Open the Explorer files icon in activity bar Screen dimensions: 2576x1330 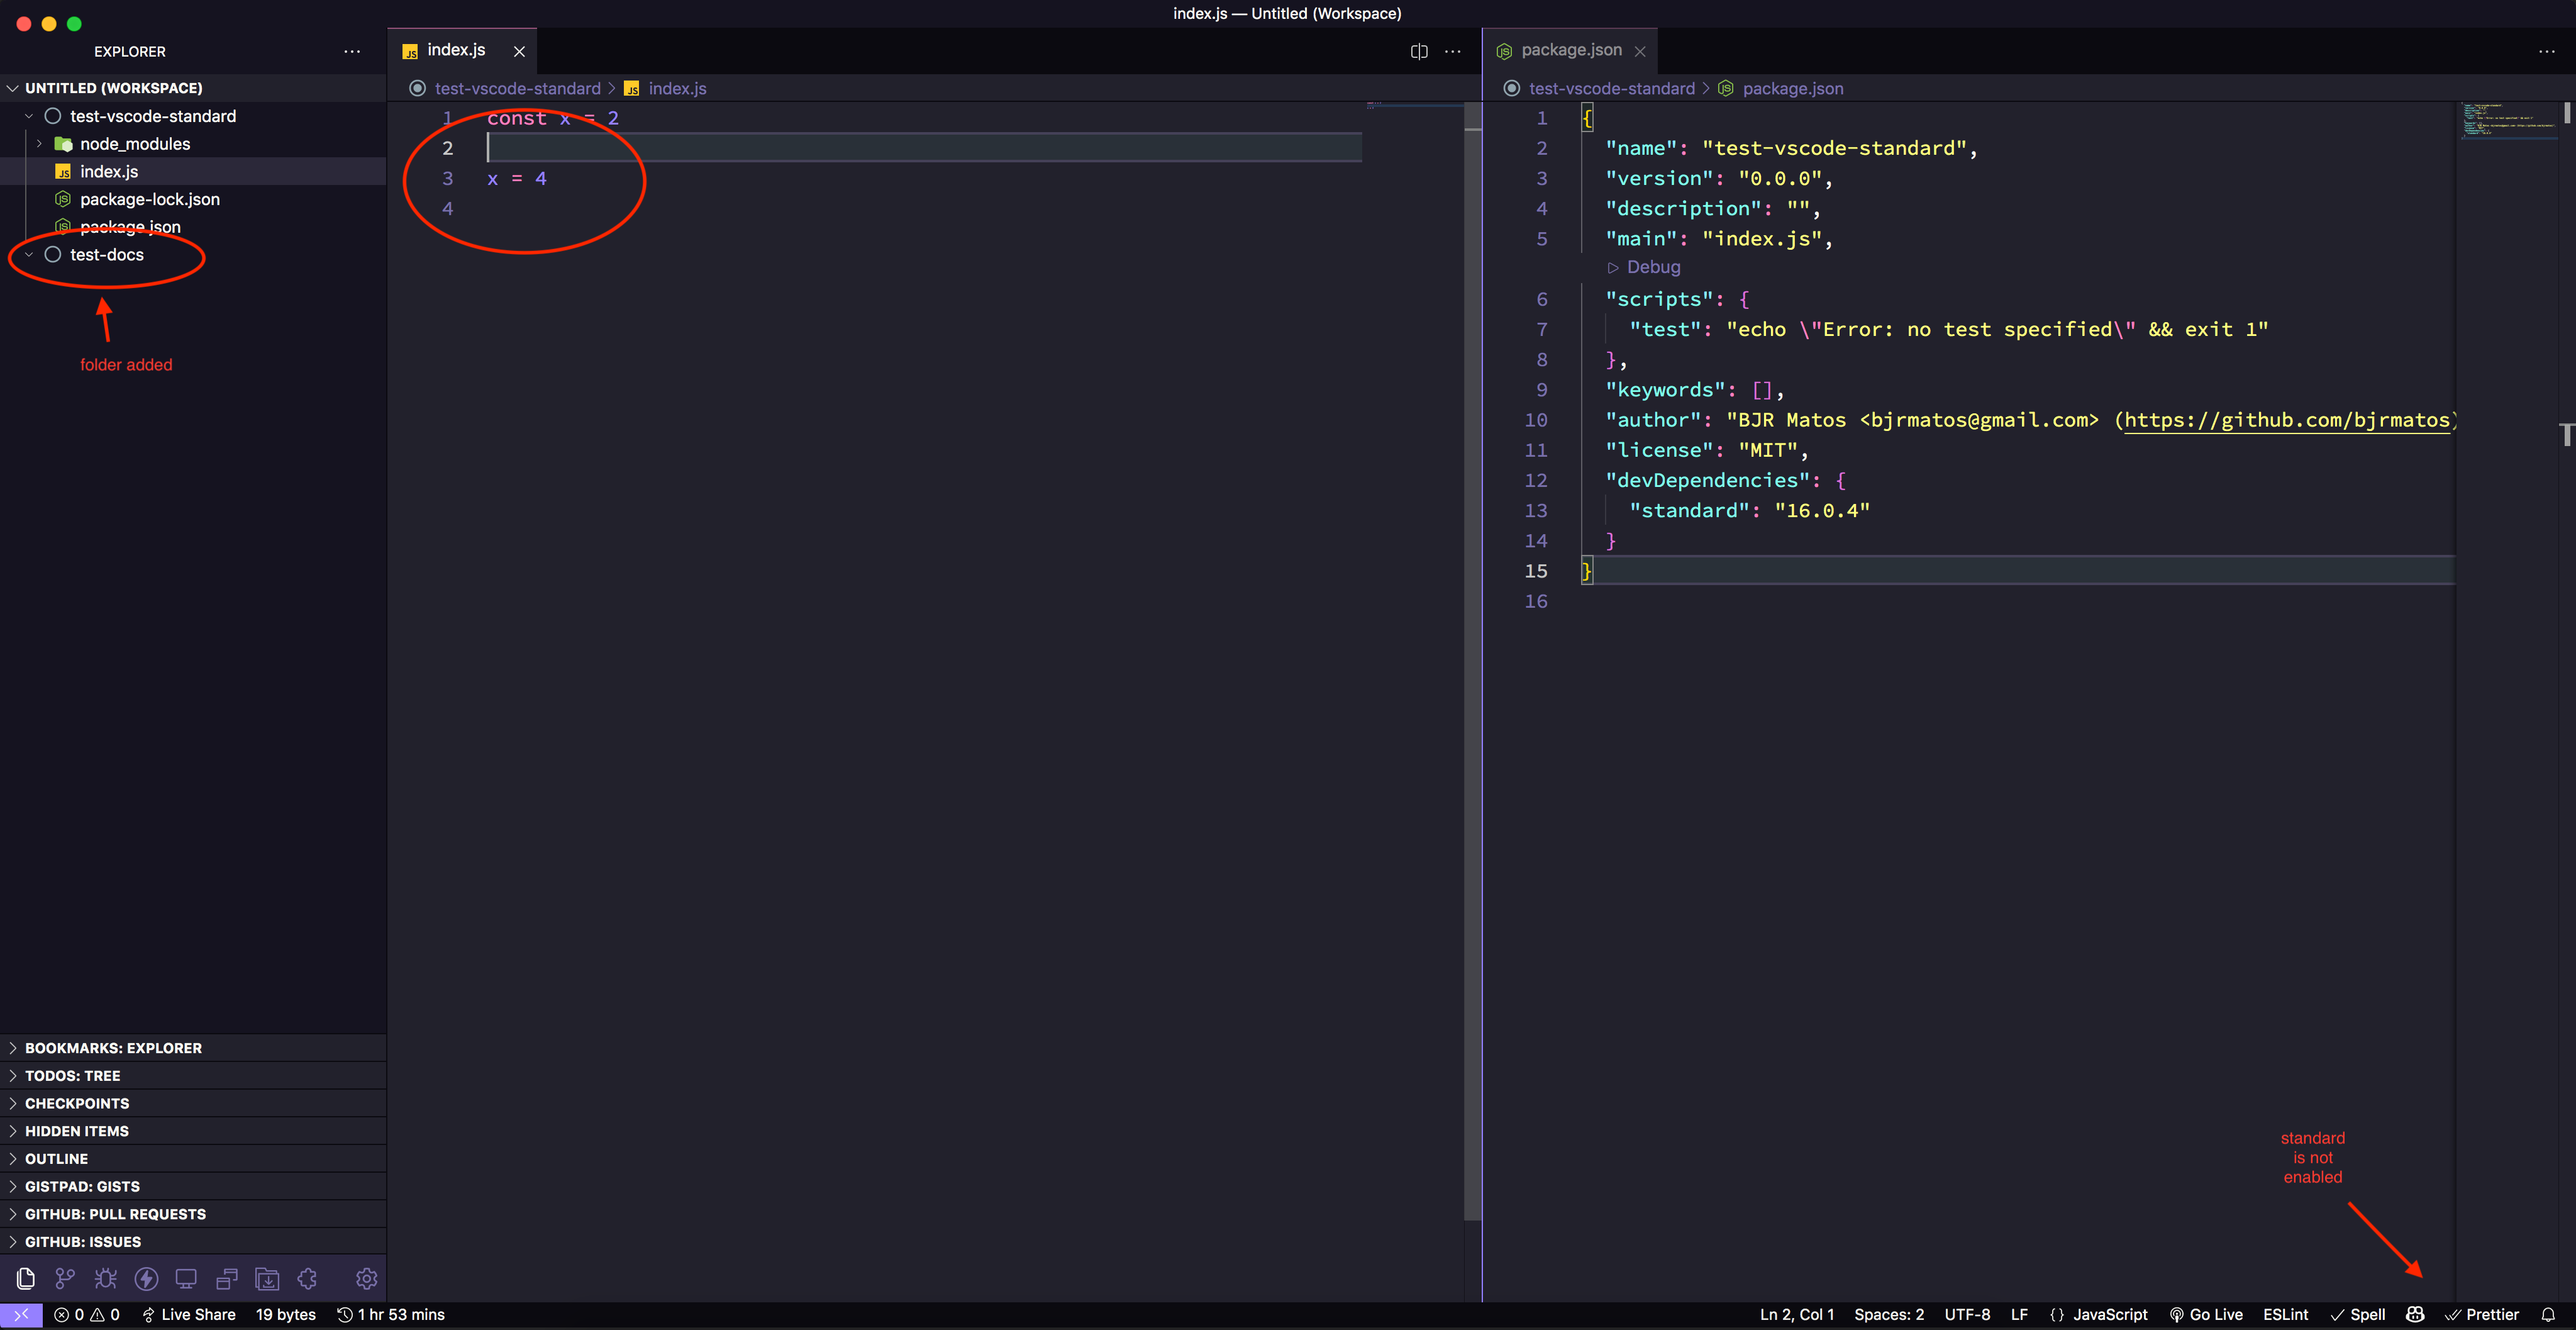click(x=24, y=1278)
